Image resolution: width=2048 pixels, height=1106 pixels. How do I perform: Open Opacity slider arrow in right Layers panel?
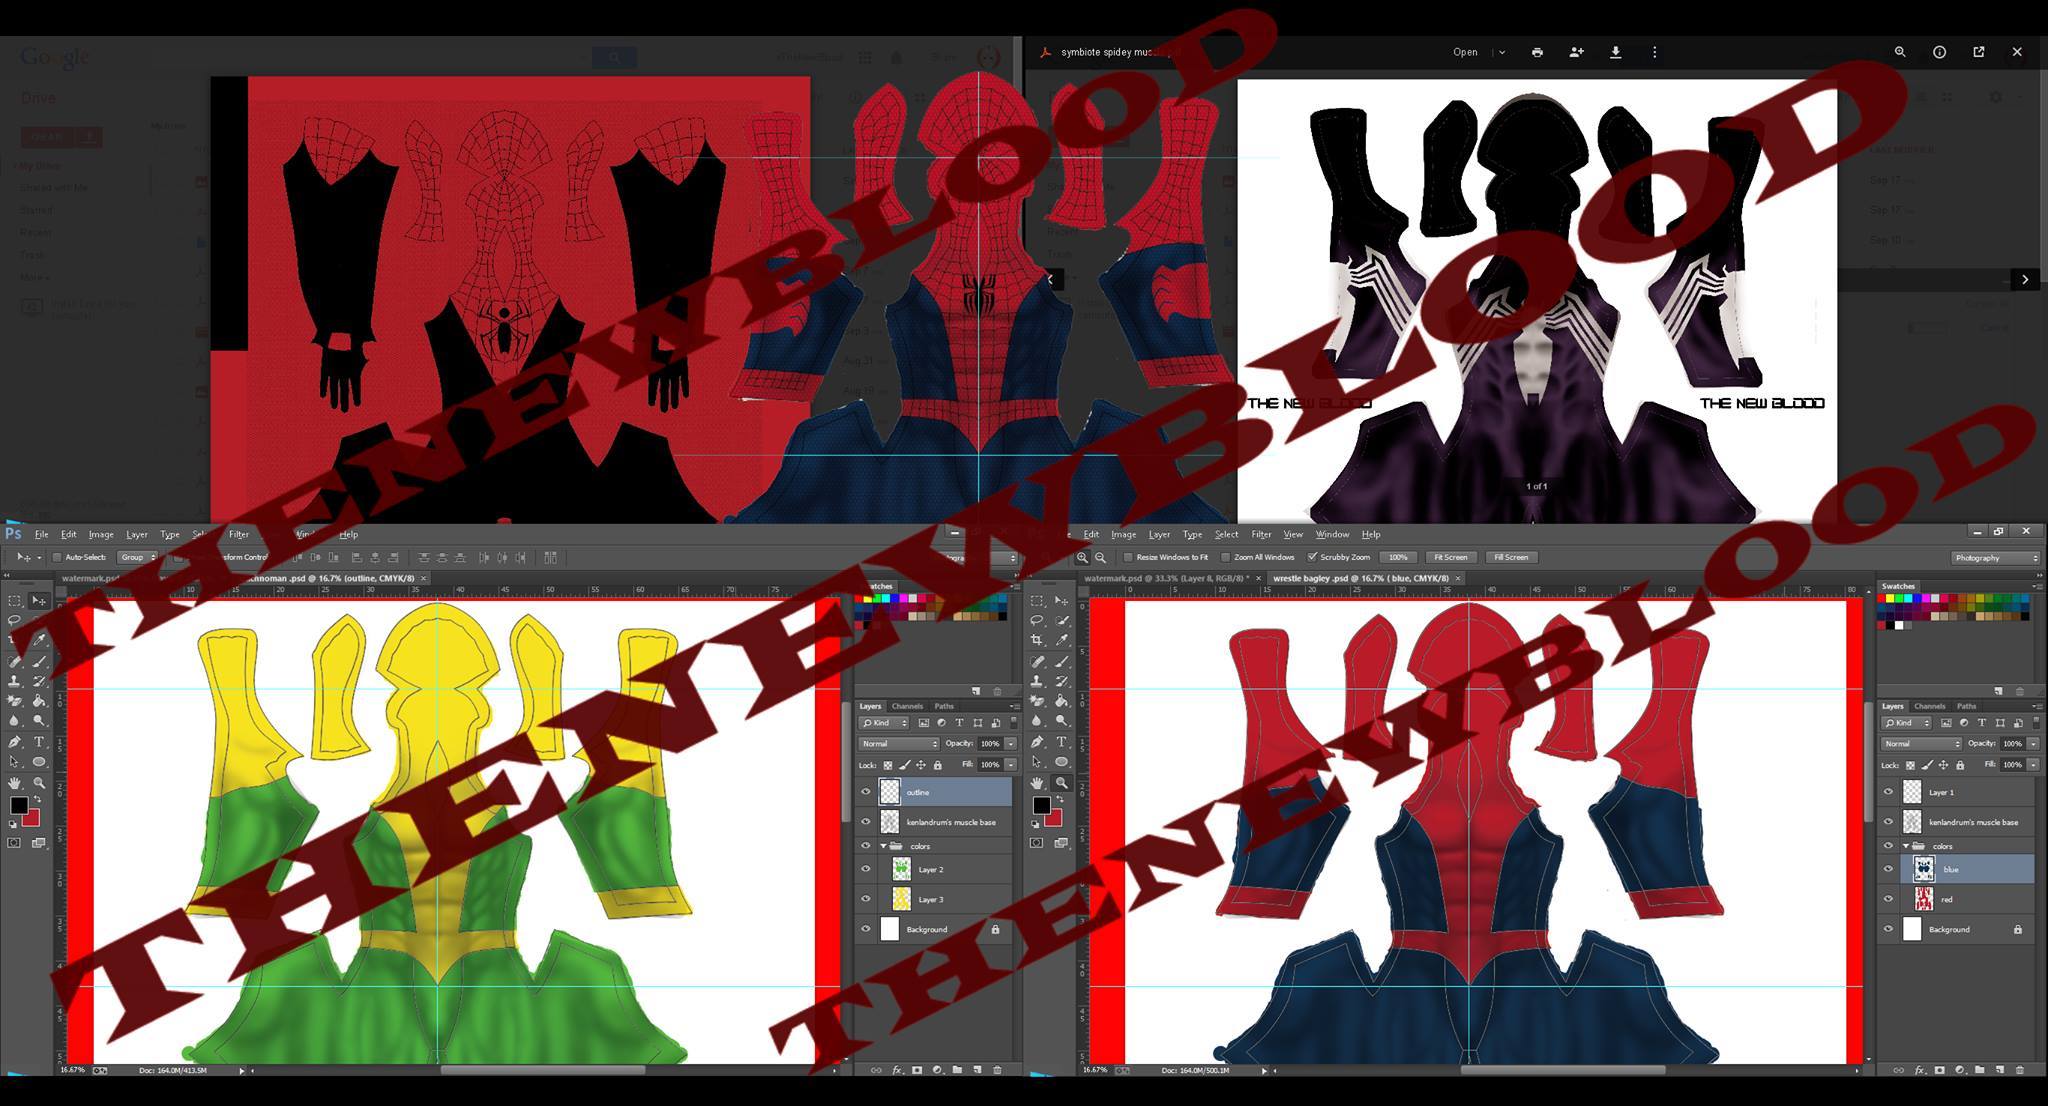[2033, 744]
